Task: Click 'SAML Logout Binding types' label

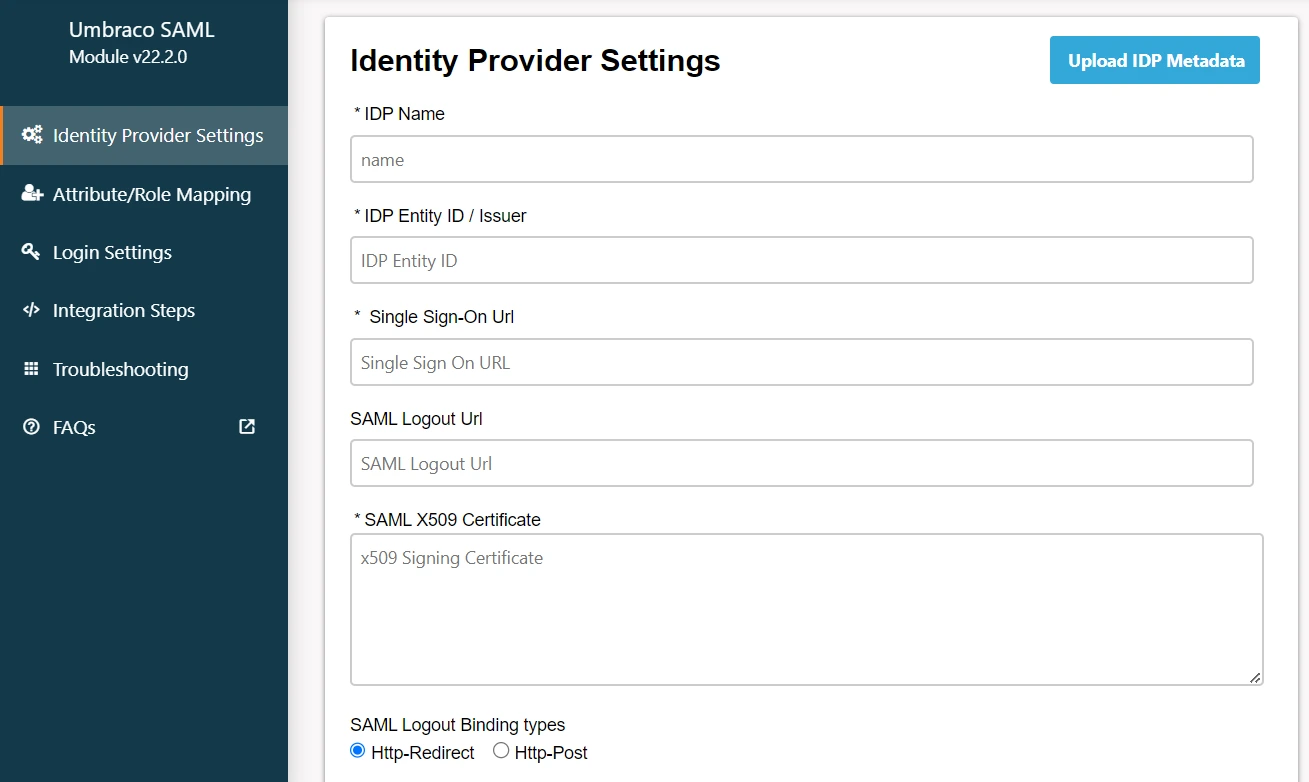Action: 458,725
